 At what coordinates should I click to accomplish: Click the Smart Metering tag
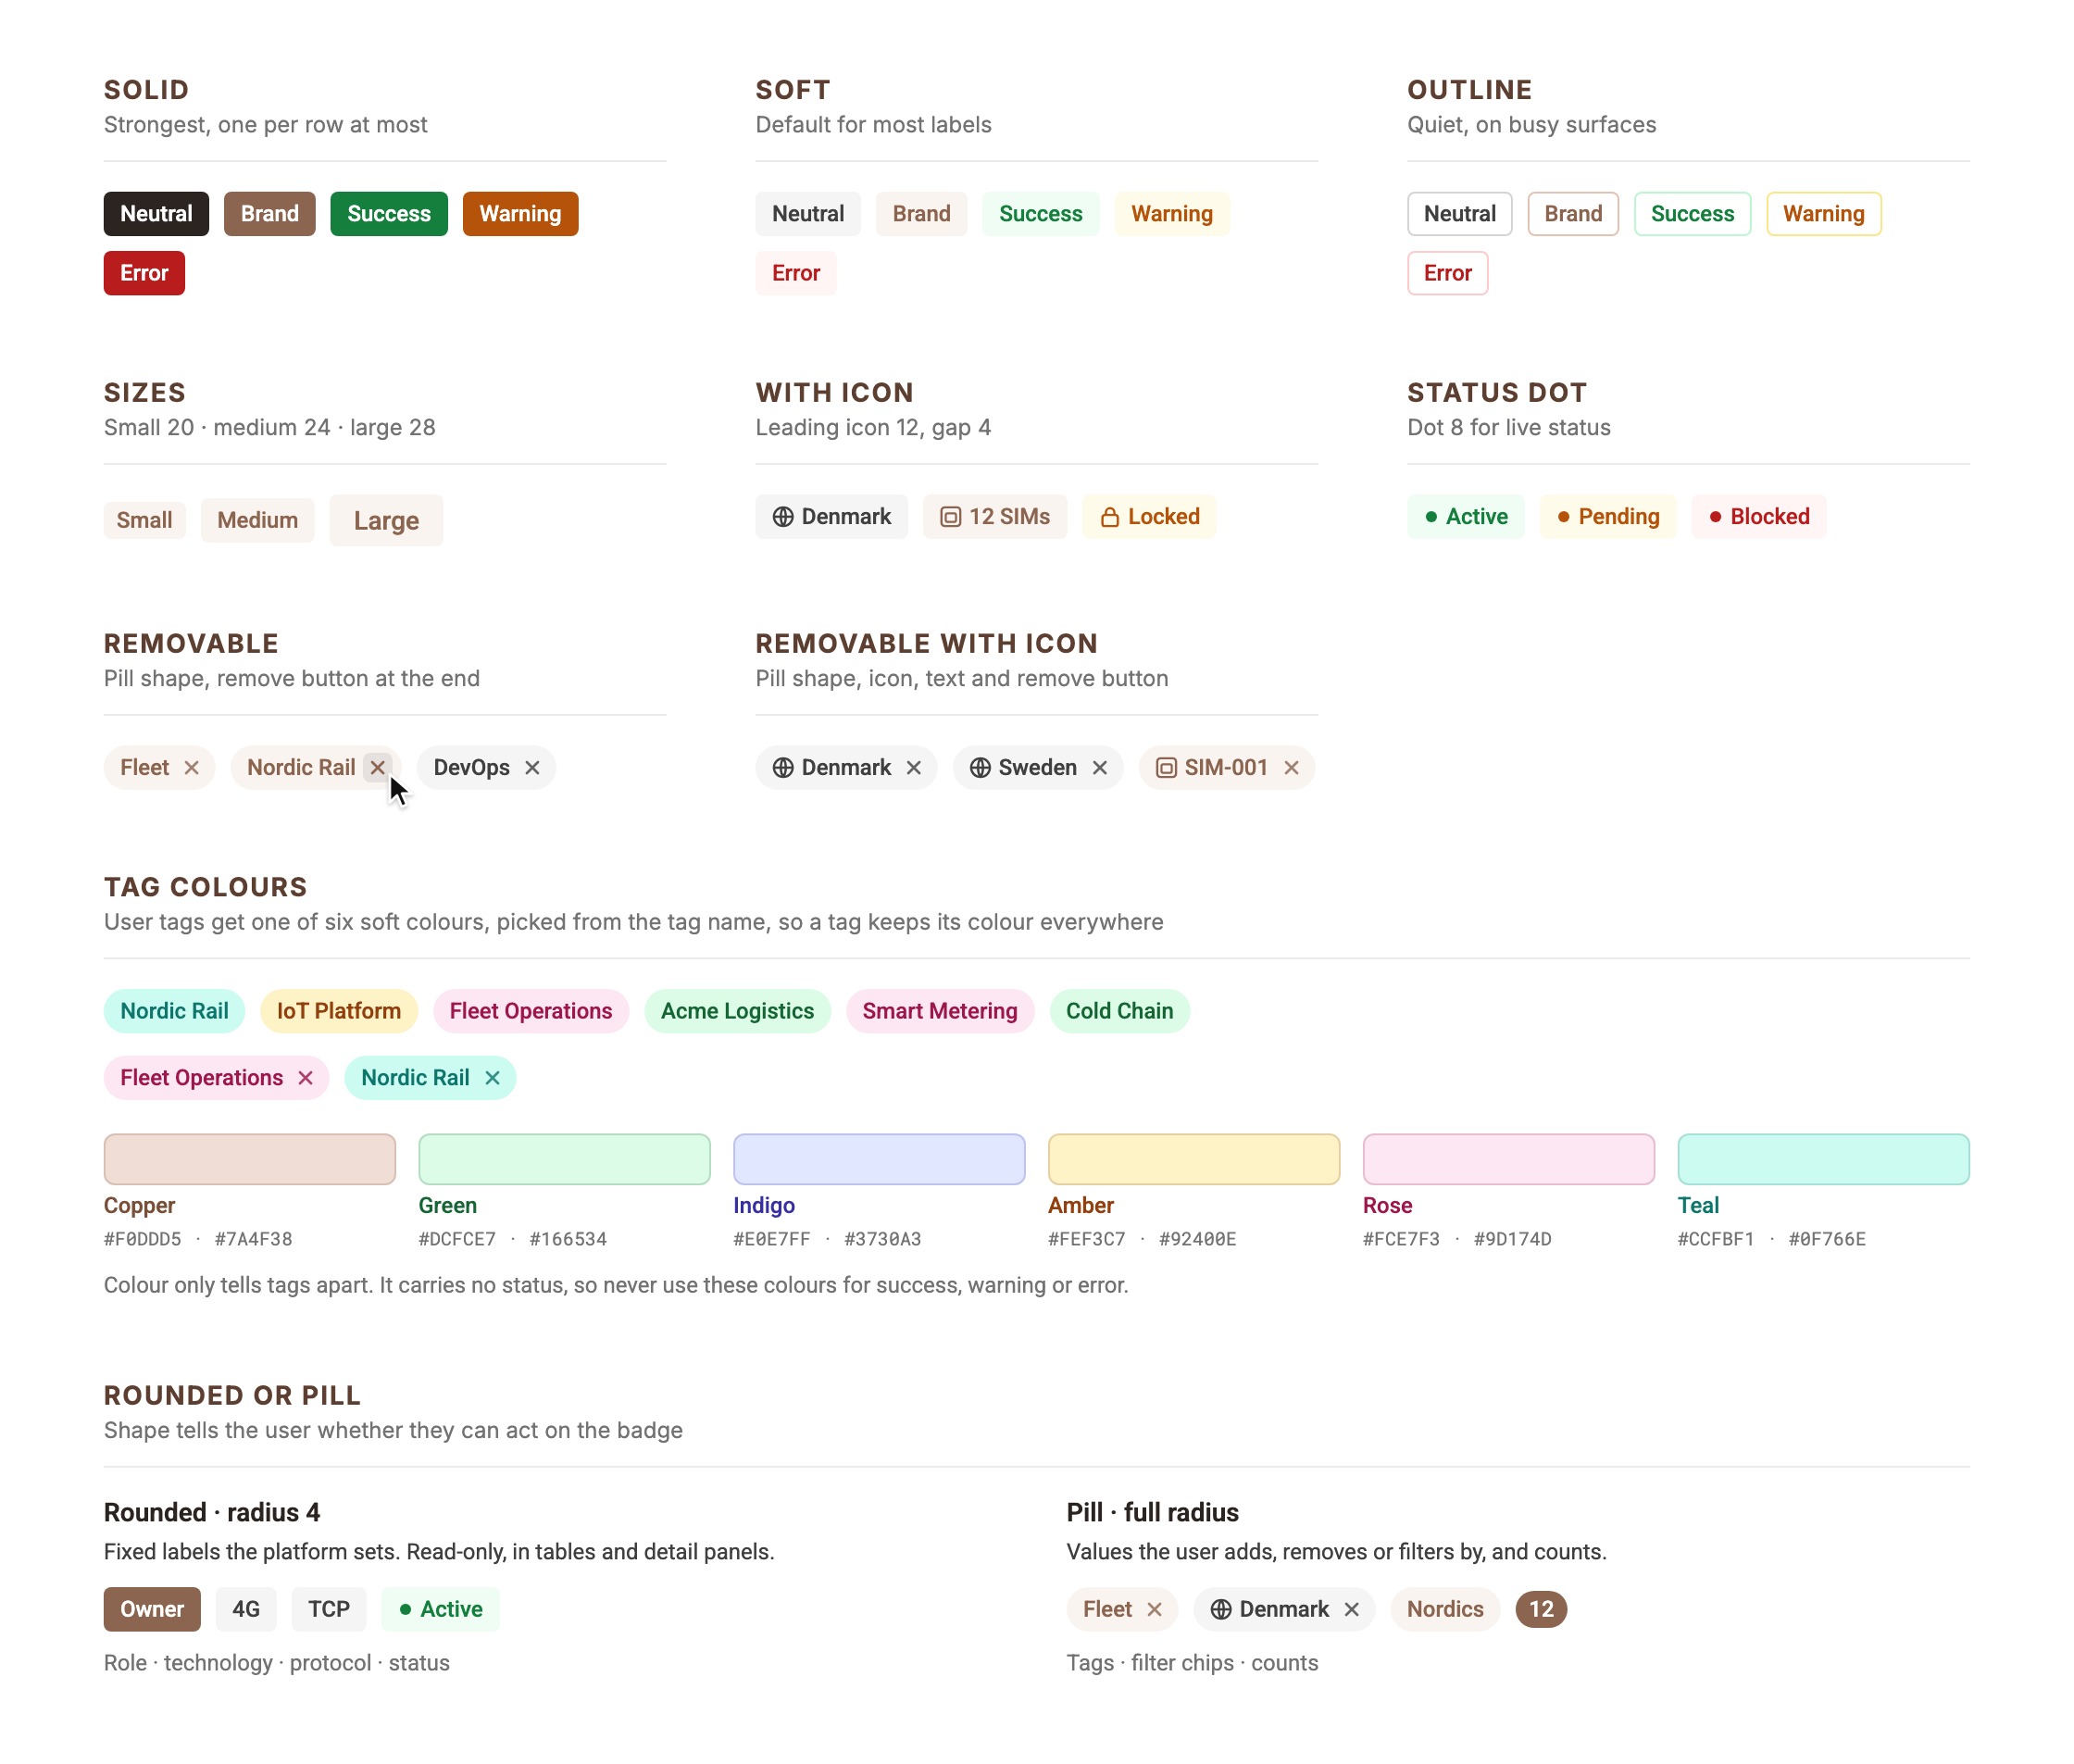(x=940, y=1010)
